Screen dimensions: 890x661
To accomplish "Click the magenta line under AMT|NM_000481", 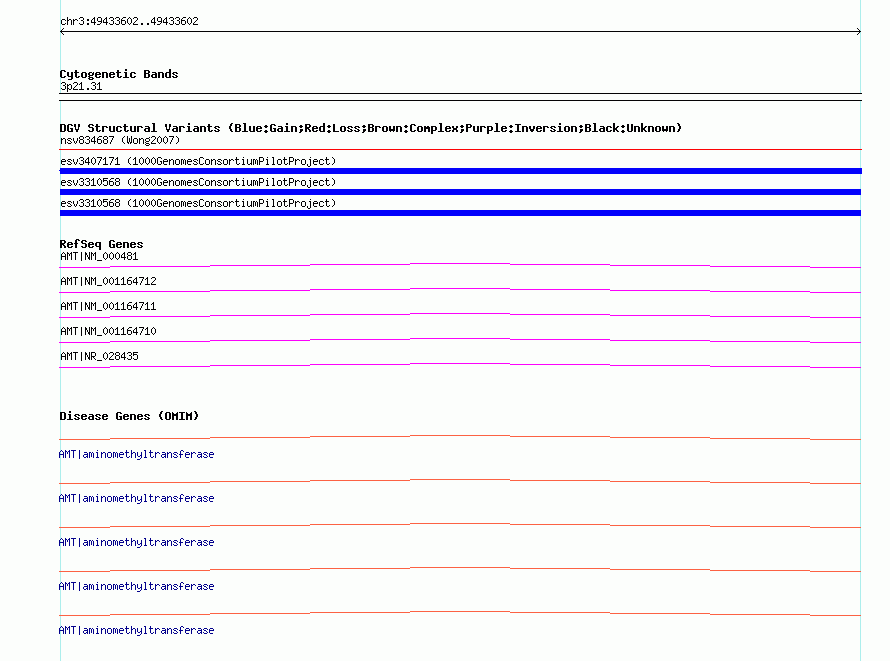I will point(460,265).
